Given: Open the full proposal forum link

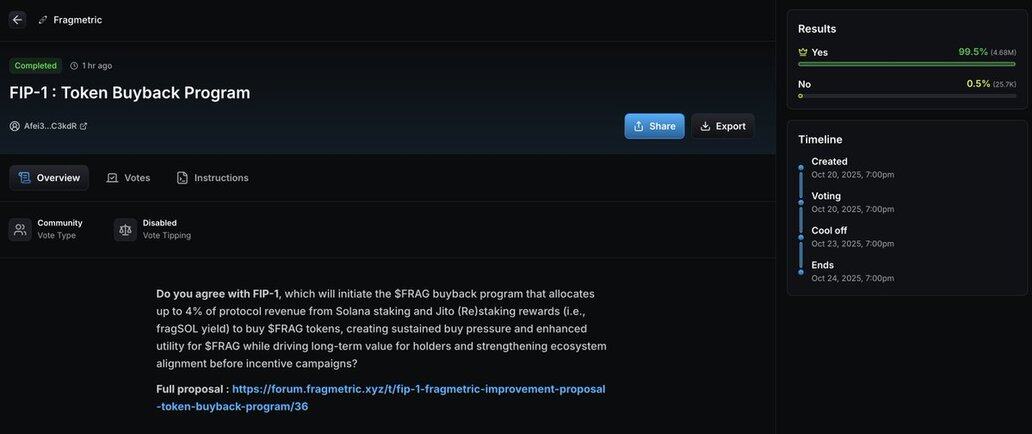Looking at the screenshot, I should pyautogui.click(x=380, y=397).
